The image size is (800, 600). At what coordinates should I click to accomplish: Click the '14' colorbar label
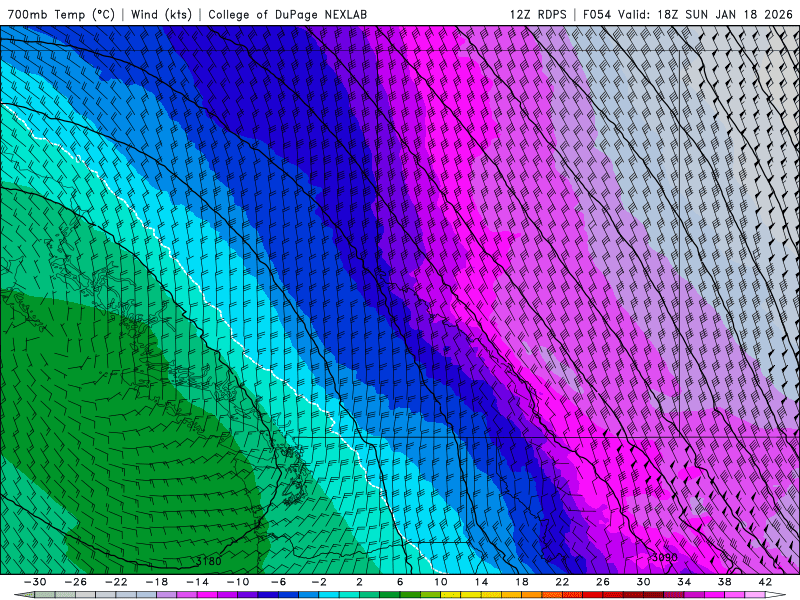pyautogui.click(x=481, y=582)
